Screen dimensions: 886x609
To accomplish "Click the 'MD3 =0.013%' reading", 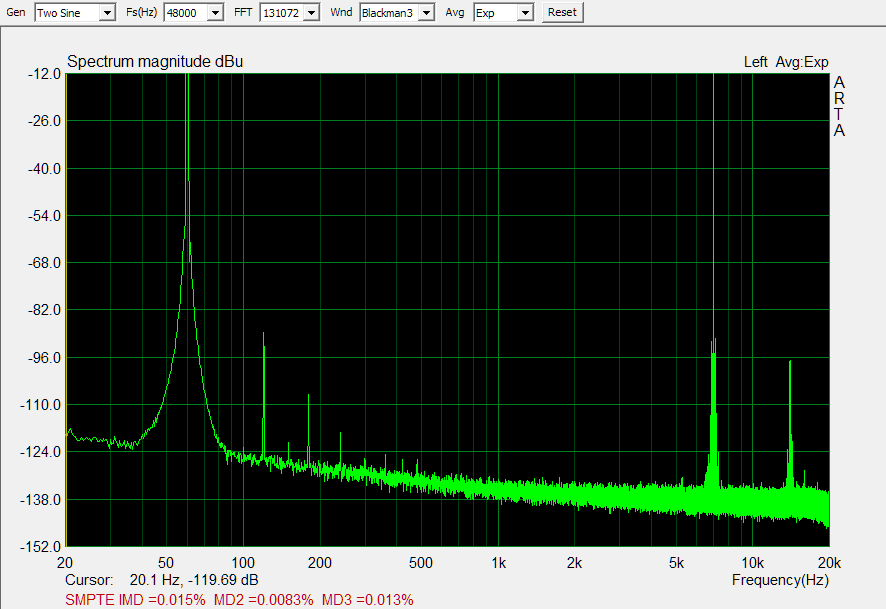I will [368, 599].
